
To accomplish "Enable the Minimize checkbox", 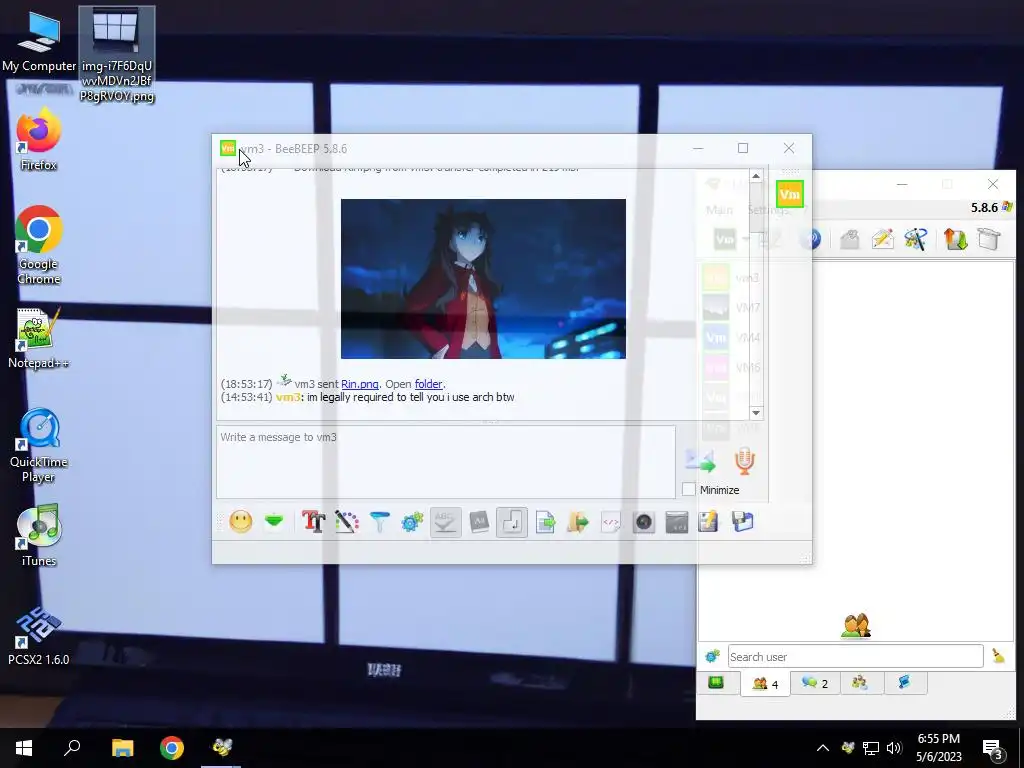I will (x=688, y=489).
